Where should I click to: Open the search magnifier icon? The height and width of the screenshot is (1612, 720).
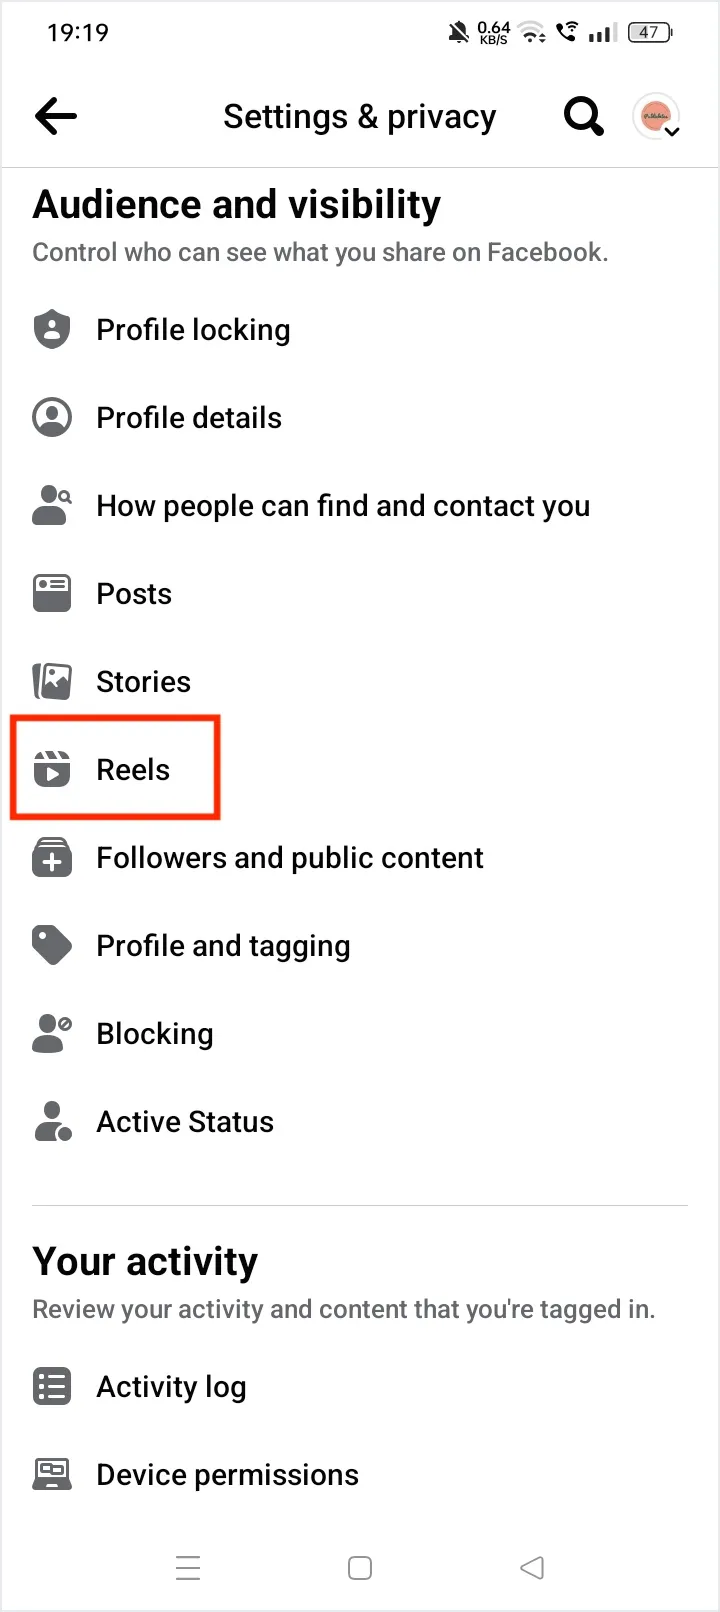[583, 117]
